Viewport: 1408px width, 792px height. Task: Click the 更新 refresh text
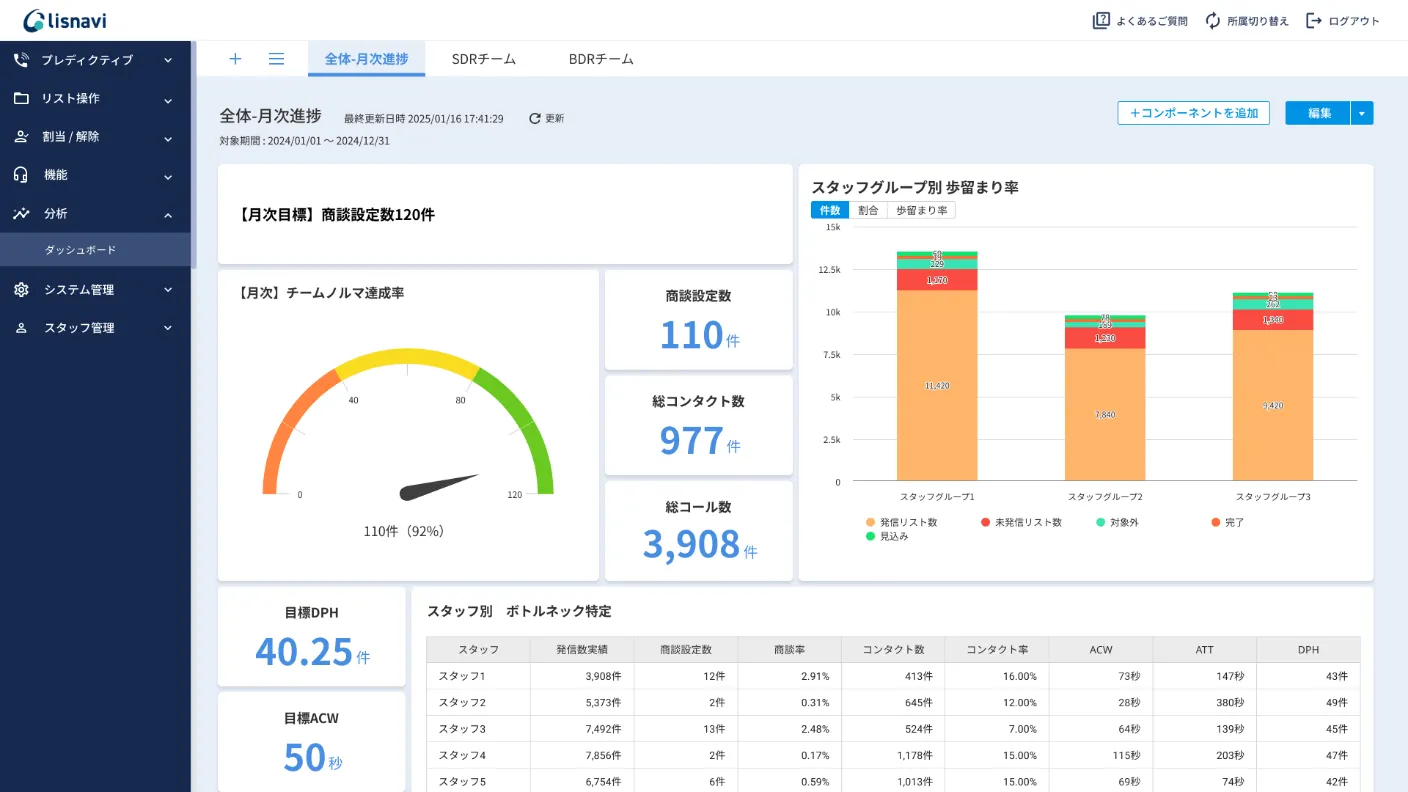click(x=554, y=118)
